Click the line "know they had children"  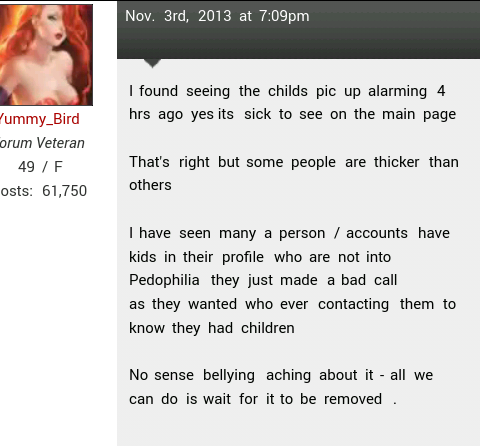(x=212, y=328)
